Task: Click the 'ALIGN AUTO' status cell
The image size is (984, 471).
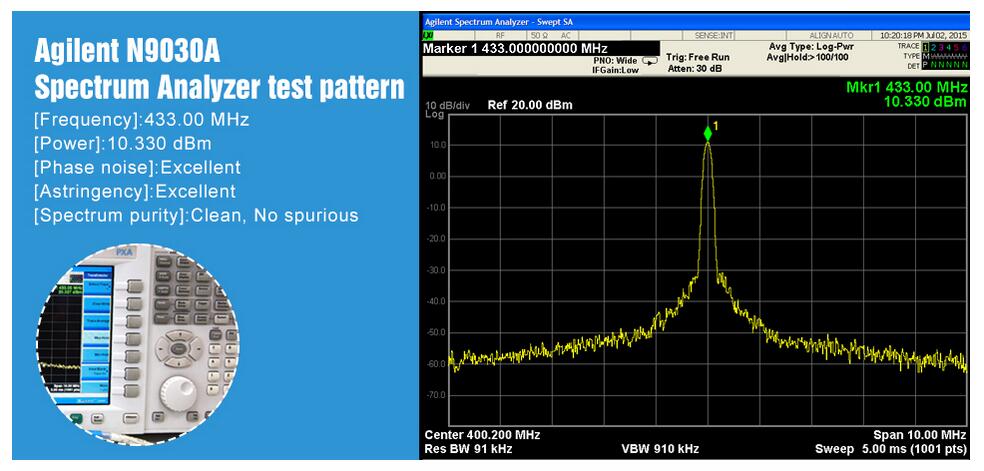Action: pyautogui.click(x=832, y=36)
